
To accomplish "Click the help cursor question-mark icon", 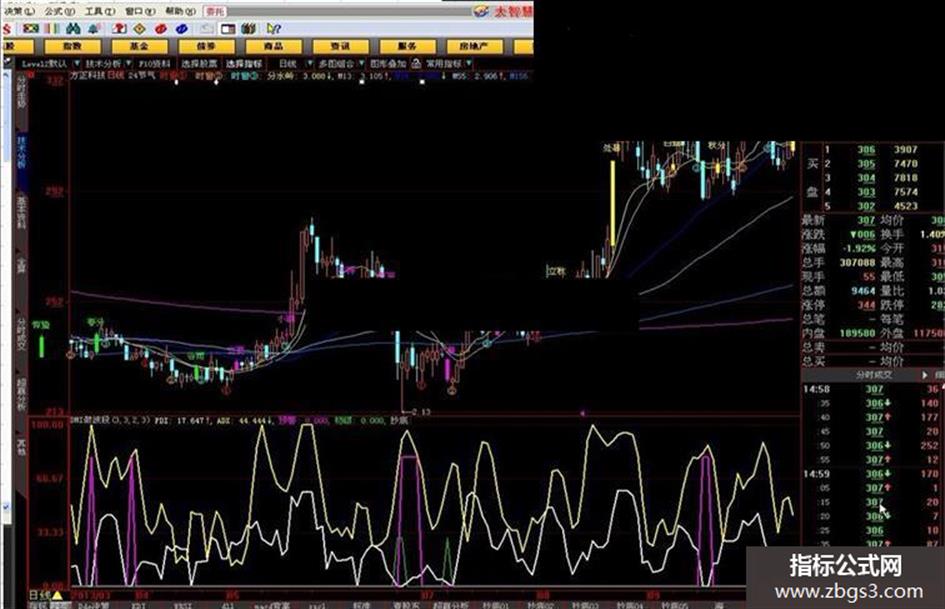I will pyautogui.click(x=274, y=28).
